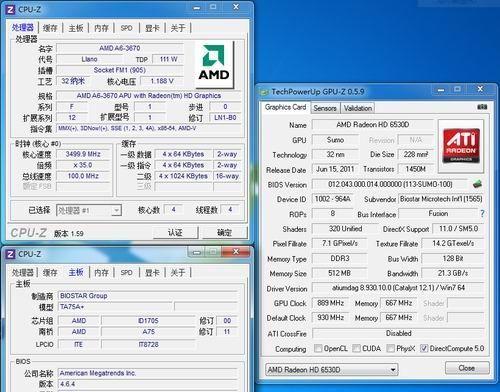
Task: Switch to SPD tab in bottom CPU-Z window
Action: 127,273
